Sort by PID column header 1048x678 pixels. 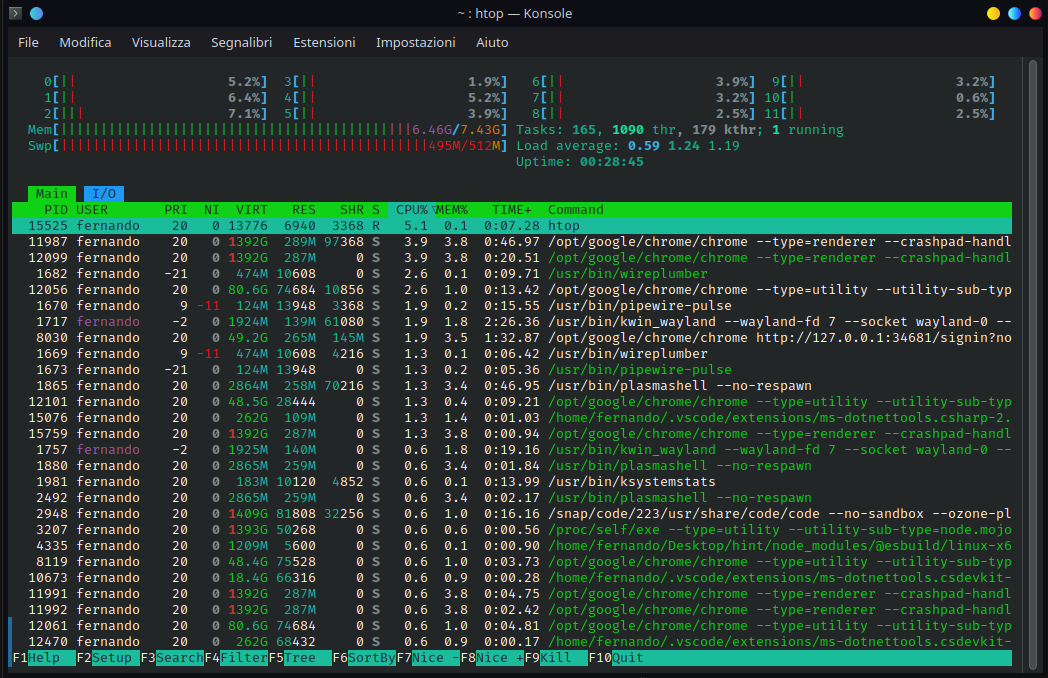click(55, 210)
